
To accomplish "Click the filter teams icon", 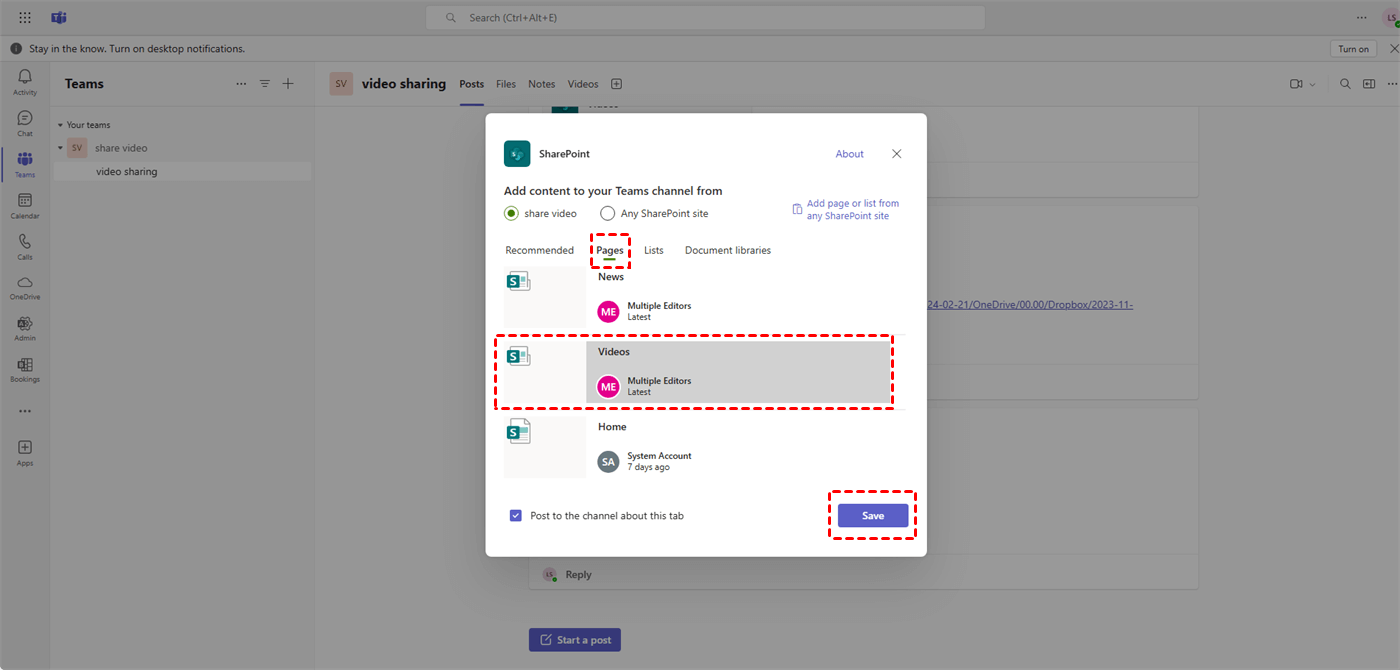I will [265, 84].
